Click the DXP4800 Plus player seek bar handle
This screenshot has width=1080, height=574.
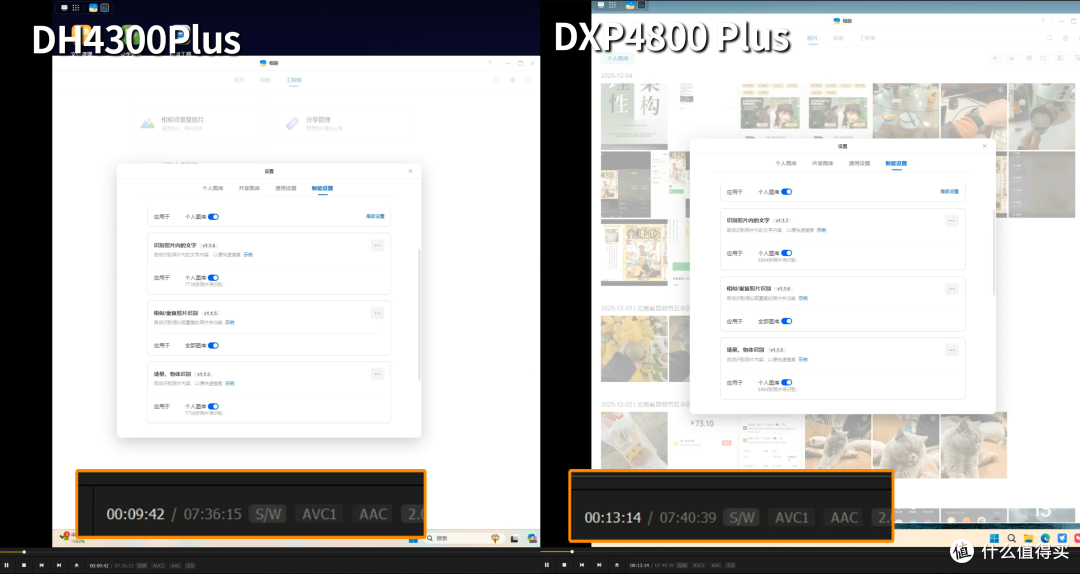pyautogui.click(x=572, y=551)
